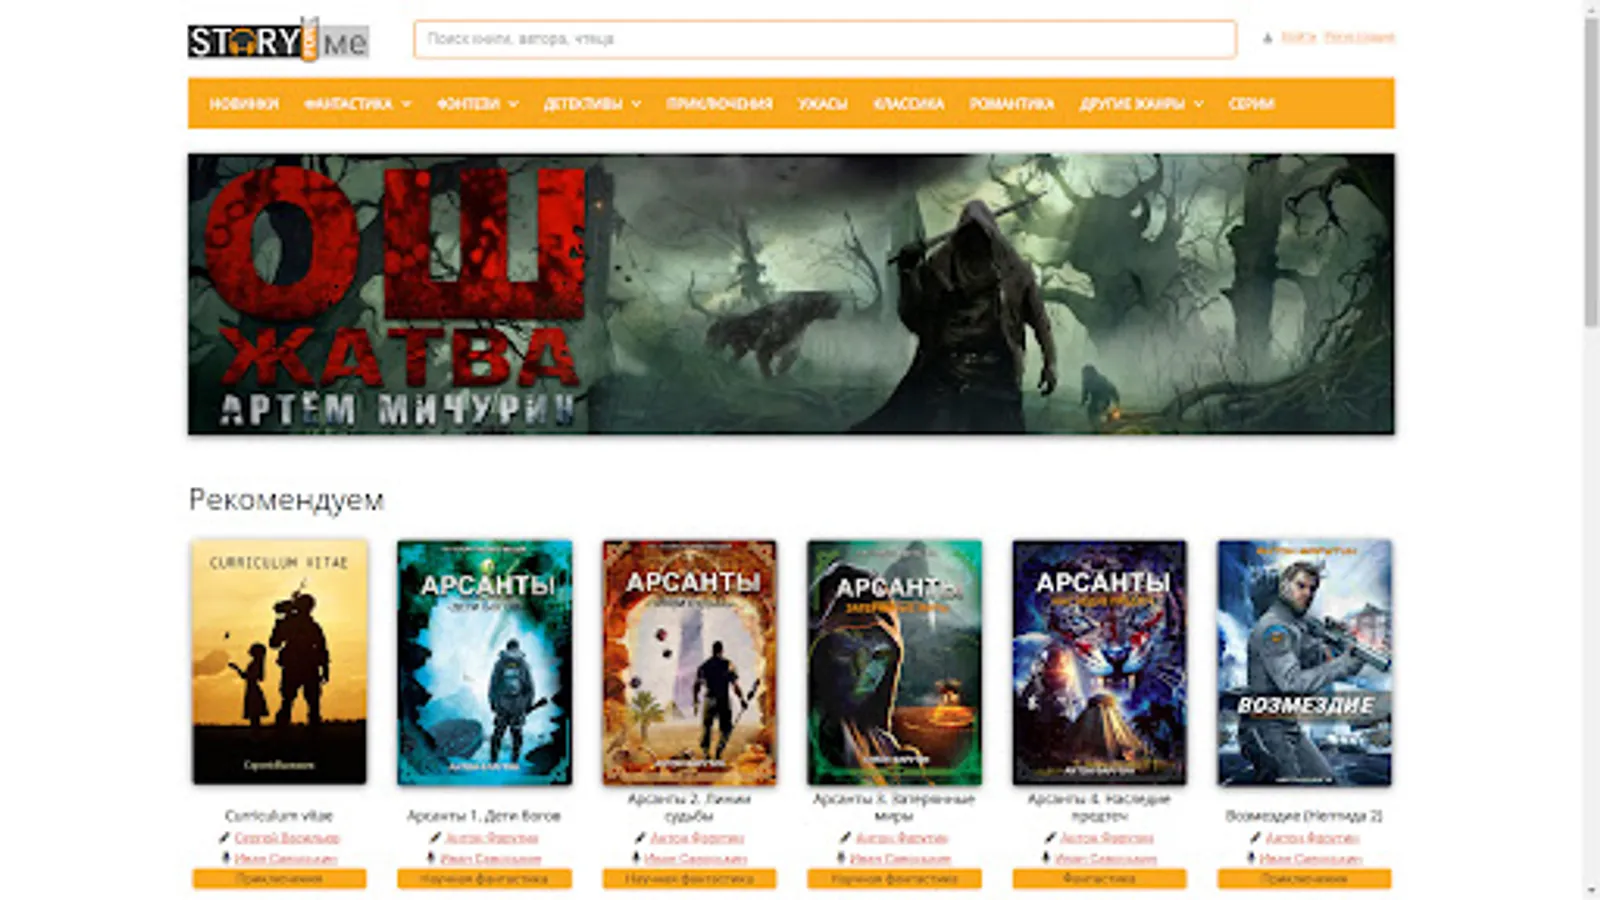The height and width of the screenshot is (900, 1600).
Task: Open the Возмездие book cover
Action: [x=1305, y=662]
